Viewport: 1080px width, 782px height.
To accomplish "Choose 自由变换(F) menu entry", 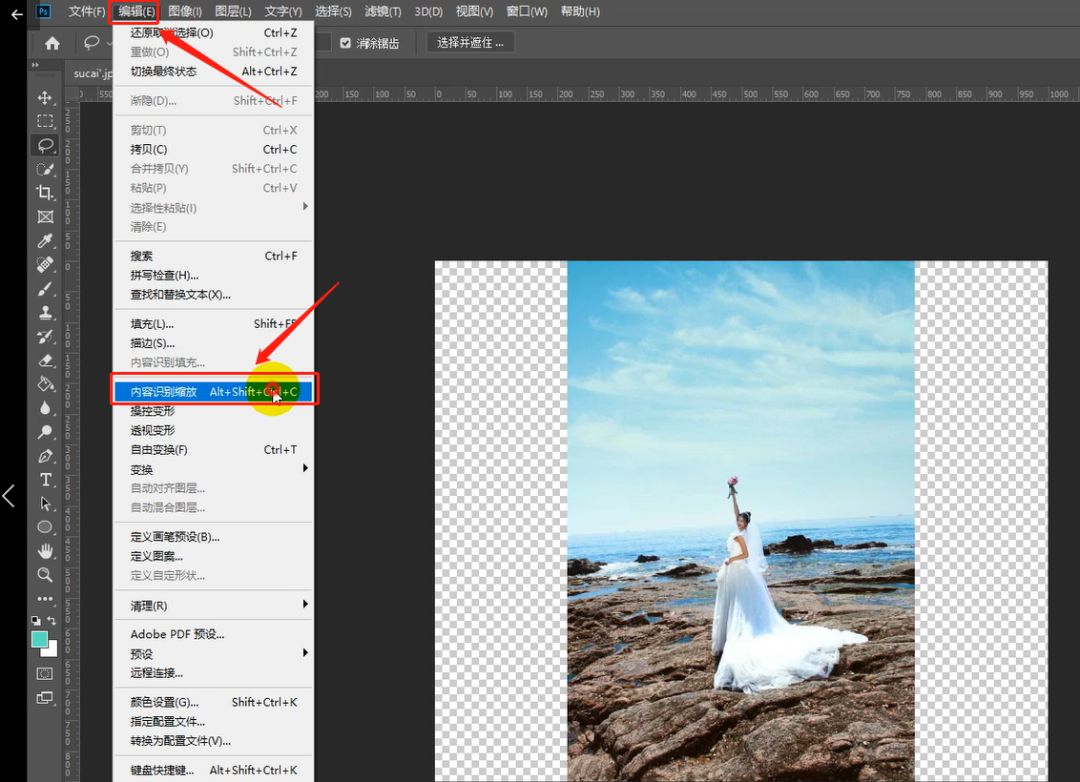I will point(214,449).
